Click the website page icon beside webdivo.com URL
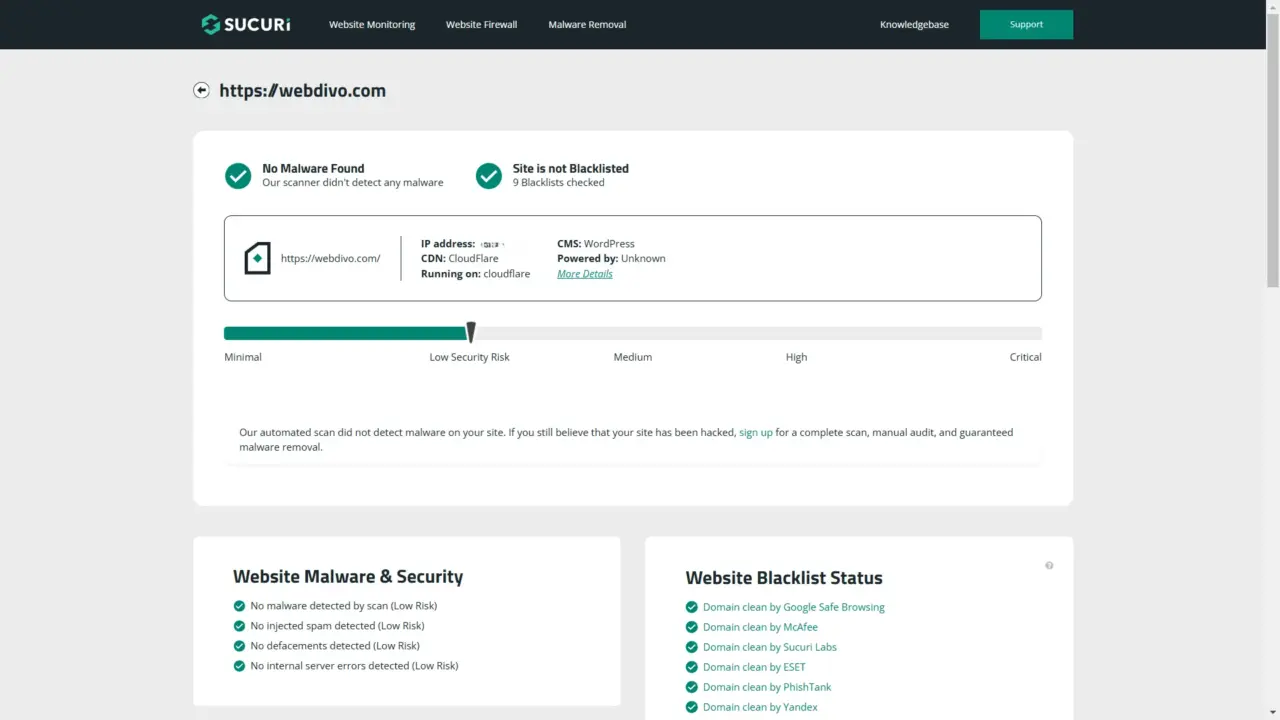This screenshot has width=1280, height=720. [257, 258]
